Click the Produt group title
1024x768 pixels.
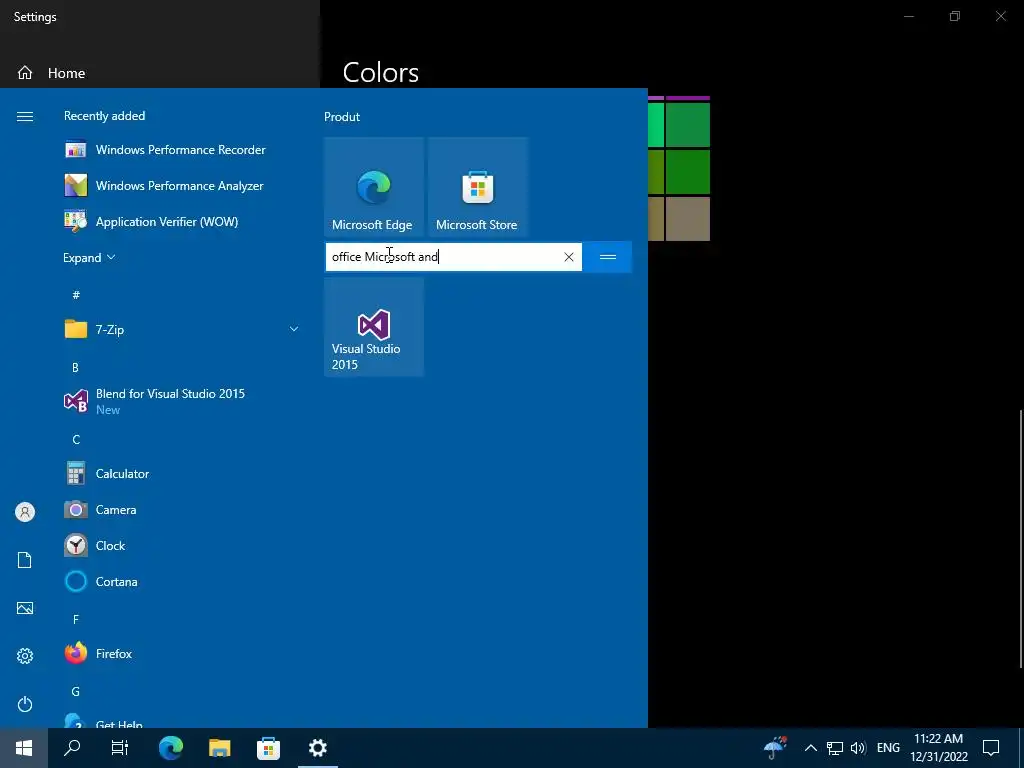[342, 117]
